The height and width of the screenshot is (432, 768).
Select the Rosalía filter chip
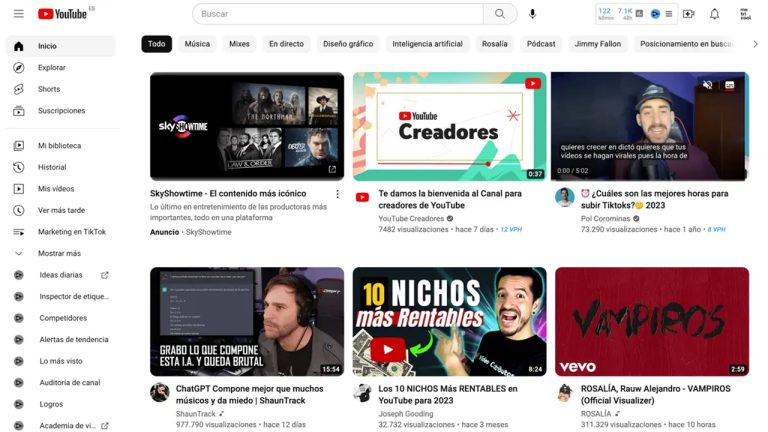(495, 44)
